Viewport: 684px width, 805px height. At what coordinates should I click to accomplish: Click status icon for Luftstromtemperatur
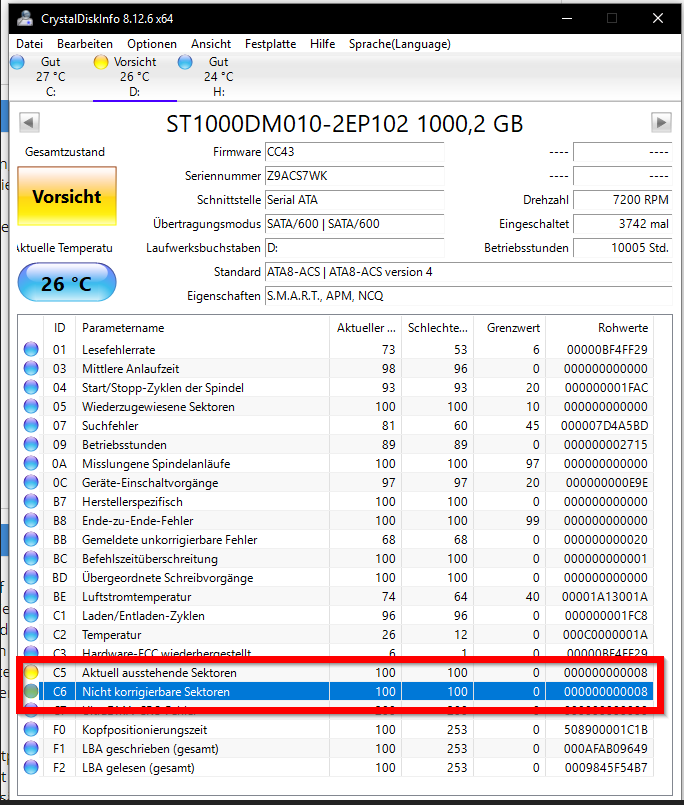[31, 596]
